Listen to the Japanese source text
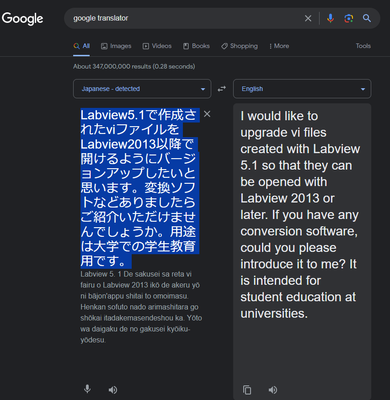Viewport: 390px width, 400px height. 113,390
